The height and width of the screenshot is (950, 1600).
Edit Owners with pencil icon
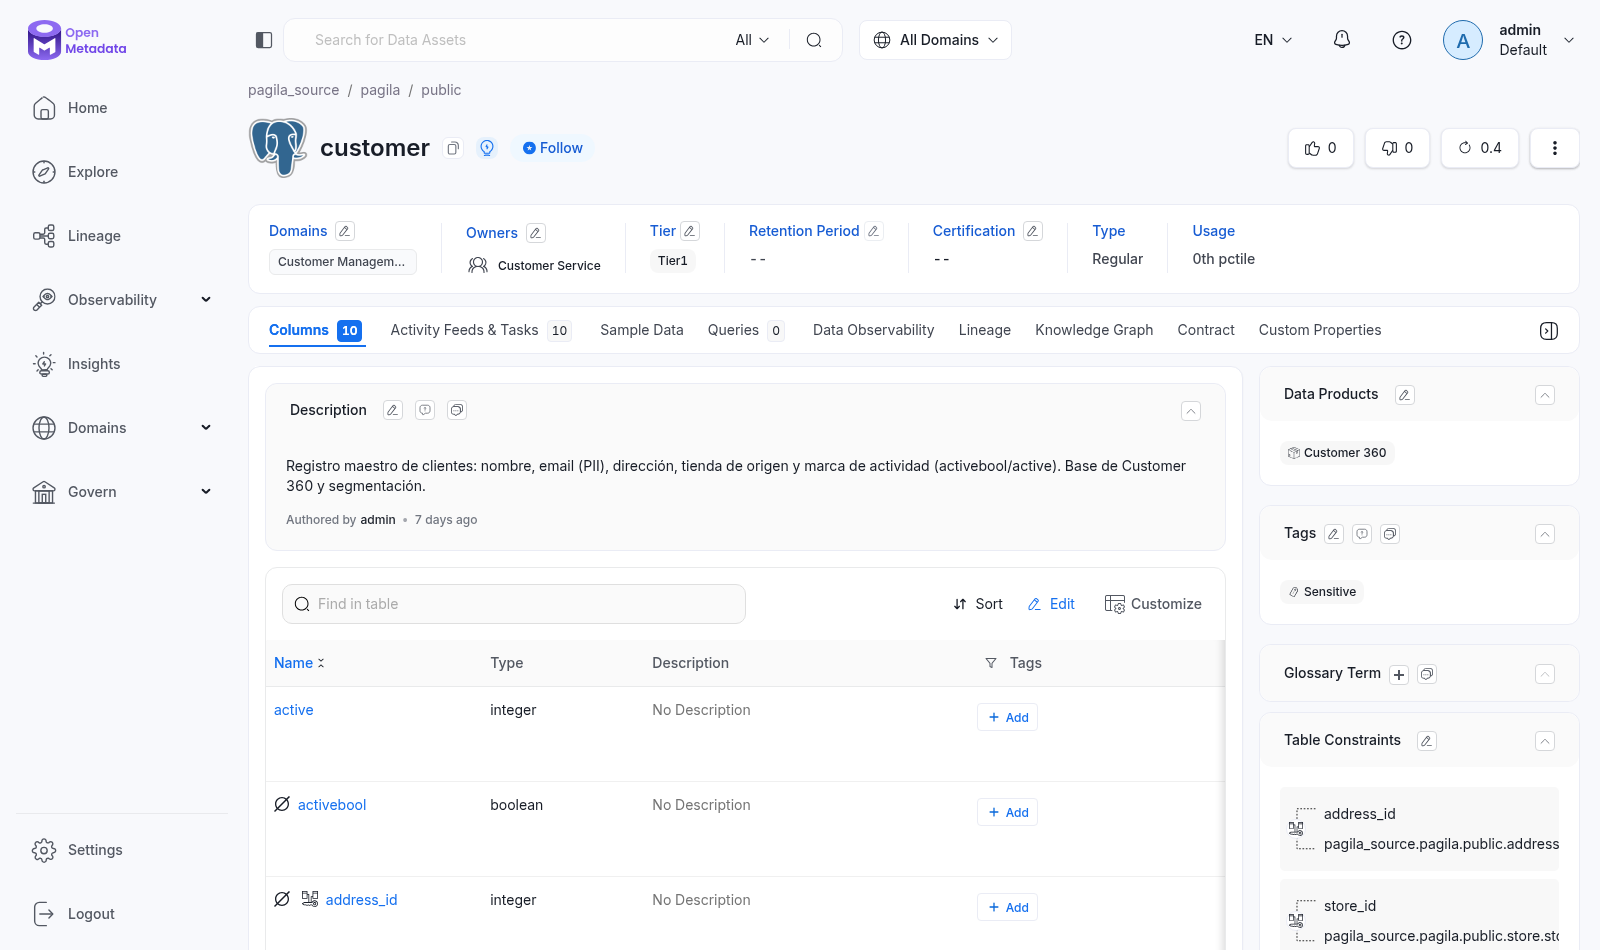click(x=536, y=233)
